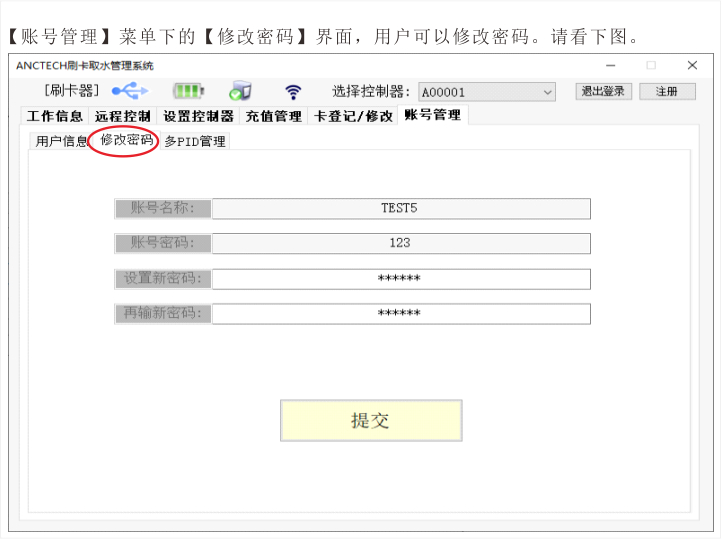Click the 账号密码 field showing 123
The image size is (722, 539).
pos(401,243)
